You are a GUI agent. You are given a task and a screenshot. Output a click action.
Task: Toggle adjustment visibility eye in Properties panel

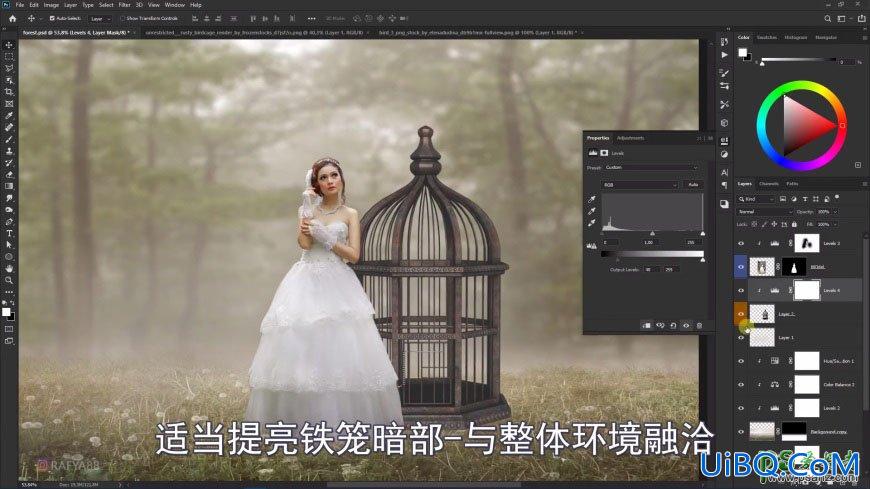[x=686, y=325]
